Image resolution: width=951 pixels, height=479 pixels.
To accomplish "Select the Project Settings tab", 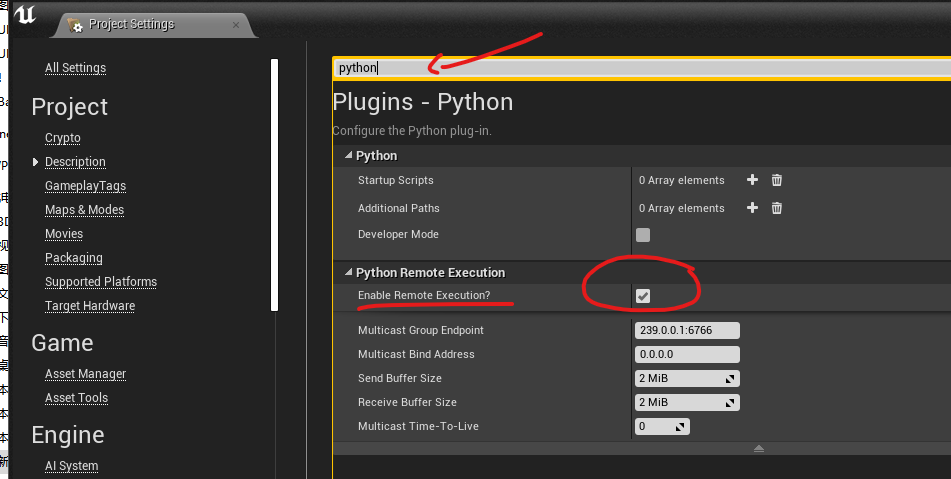I will click(153, 25).
